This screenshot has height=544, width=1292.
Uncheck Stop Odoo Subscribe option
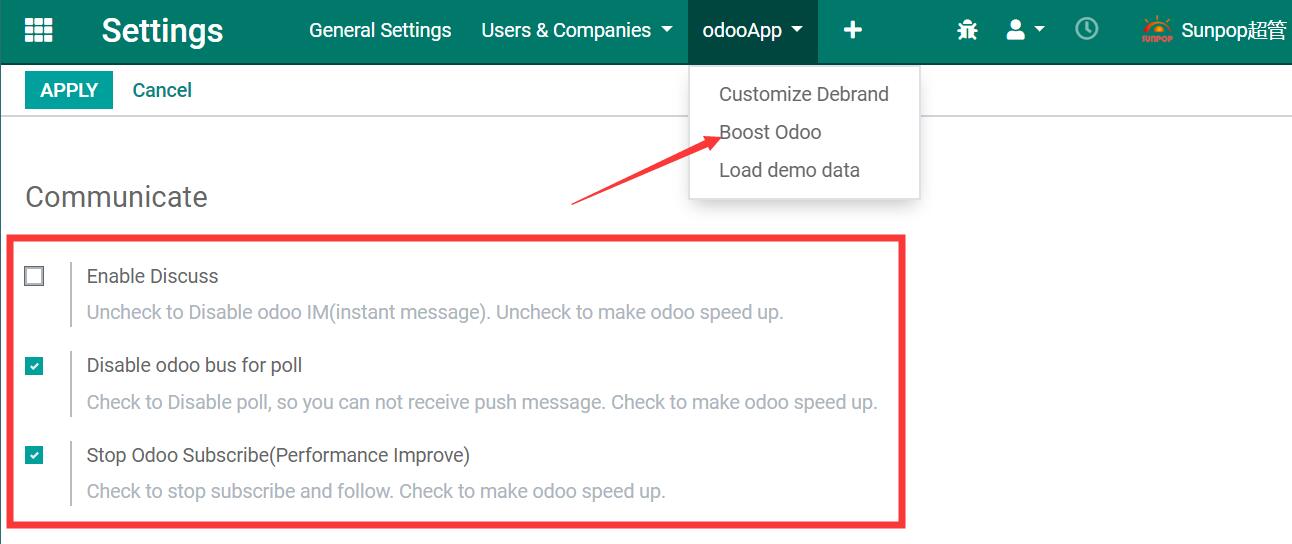(35, 455)
